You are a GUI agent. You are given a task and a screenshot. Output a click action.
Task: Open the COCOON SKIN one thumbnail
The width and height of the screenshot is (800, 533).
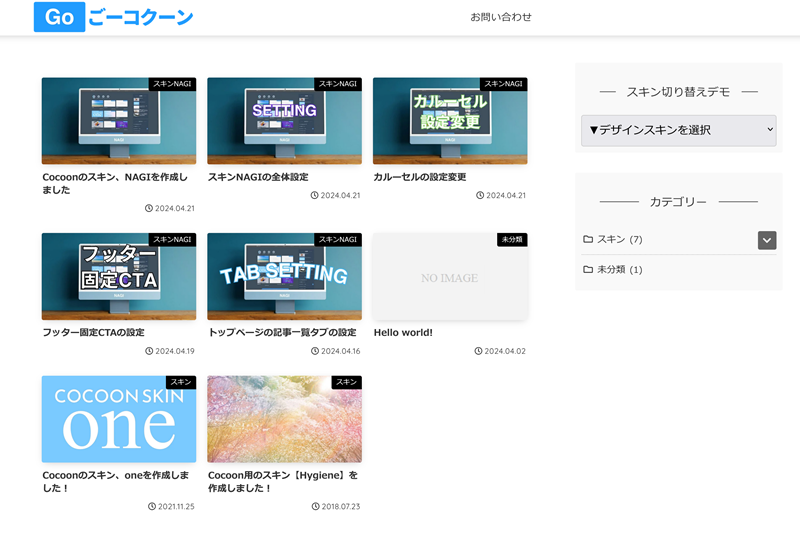click(119, 419)
